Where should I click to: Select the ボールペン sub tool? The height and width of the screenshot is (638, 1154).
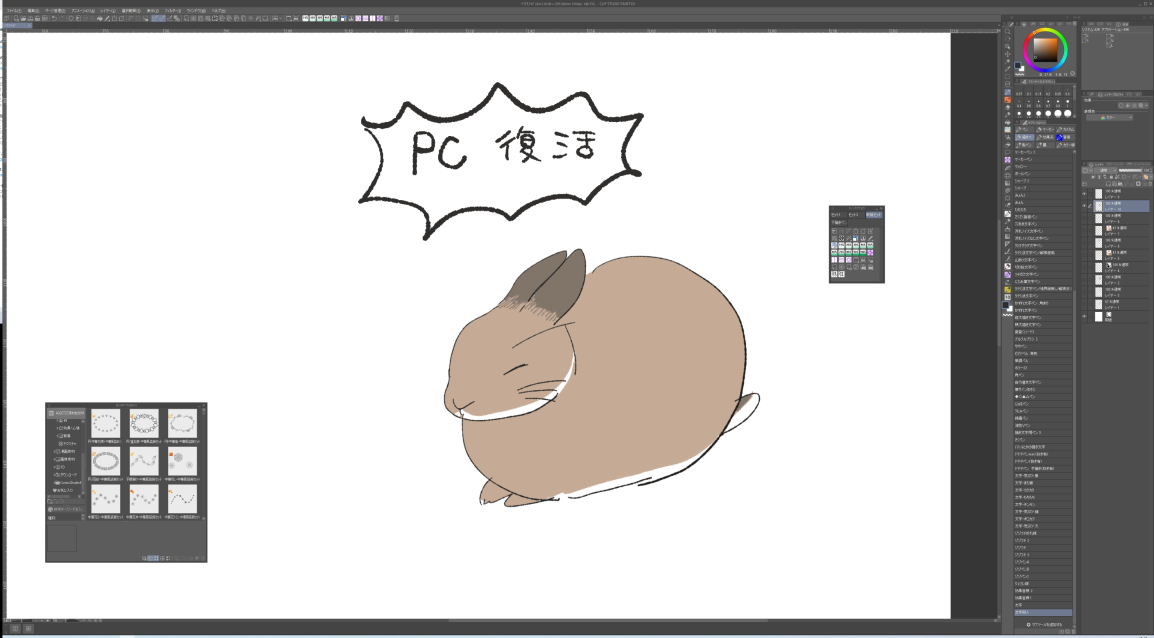tap(1043, 174)
